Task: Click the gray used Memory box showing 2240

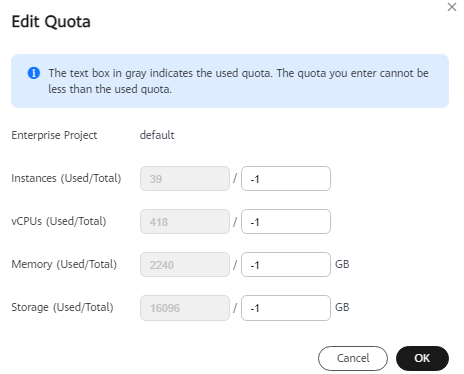Action: click(x=185, y=265)
